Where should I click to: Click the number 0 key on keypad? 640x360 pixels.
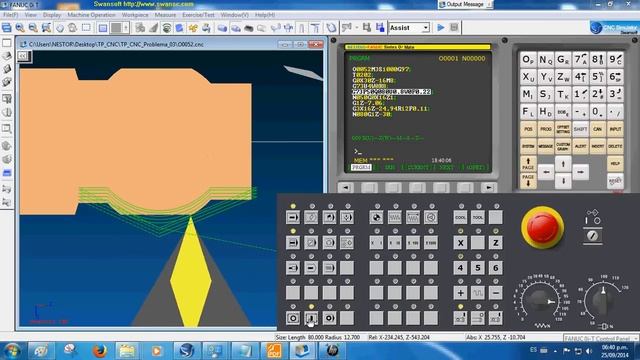tap(598, 111)
